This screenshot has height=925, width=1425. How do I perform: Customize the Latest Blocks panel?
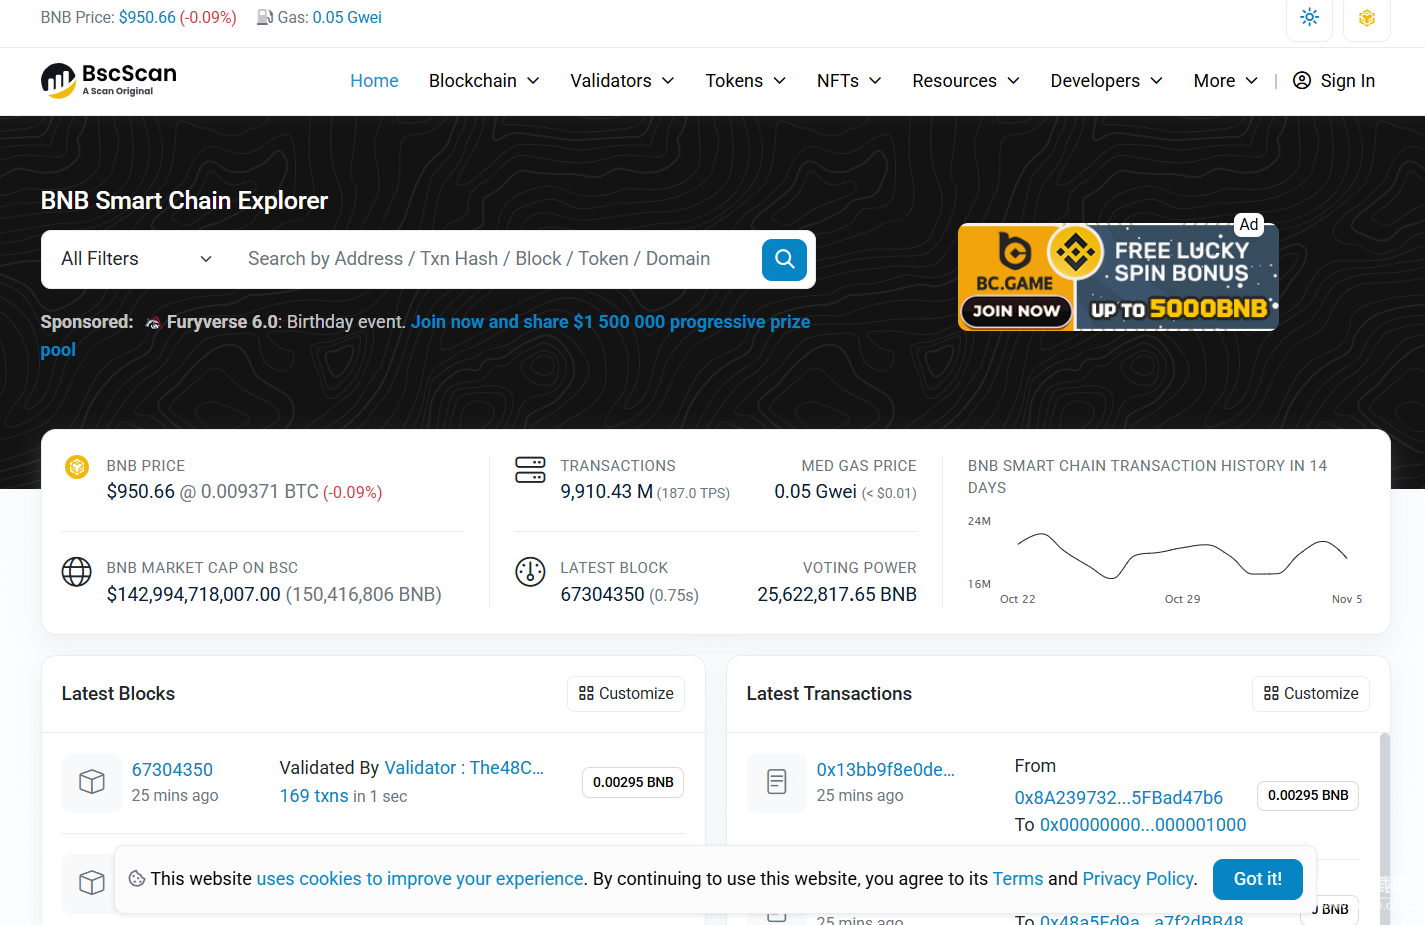(x=626, y=694)
